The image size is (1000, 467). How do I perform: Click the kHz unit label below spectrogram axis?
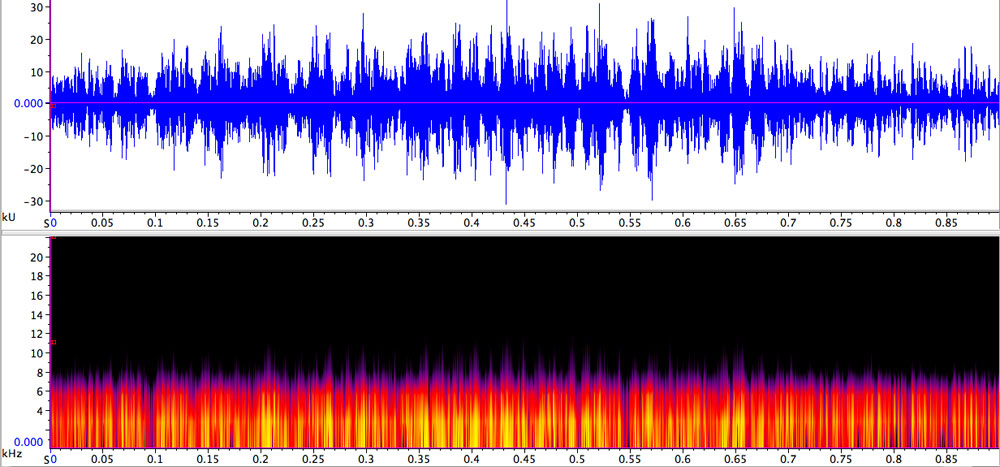point(11,453)
